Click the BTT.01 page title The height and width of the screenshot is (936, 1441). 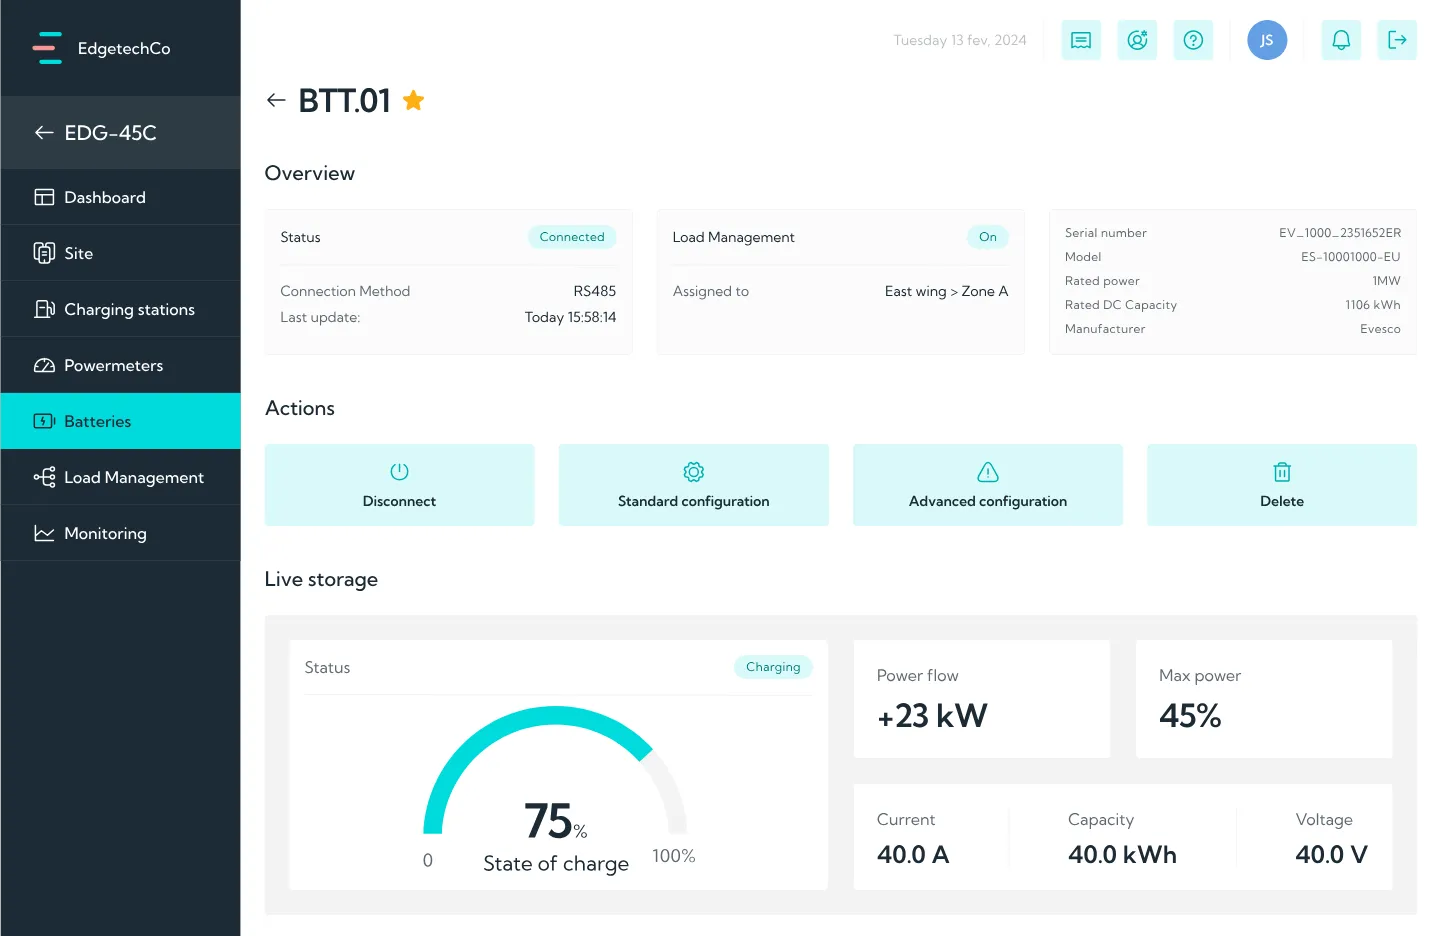point(344,100)
